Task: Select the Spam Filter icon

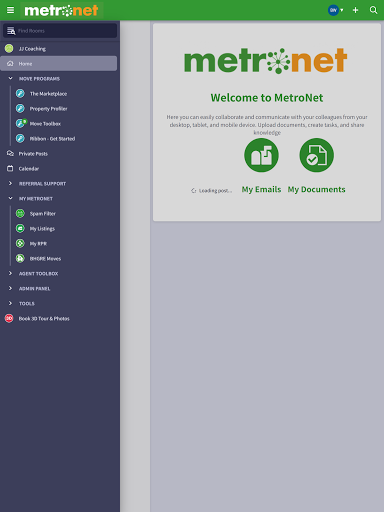Action: coord(20,213)
